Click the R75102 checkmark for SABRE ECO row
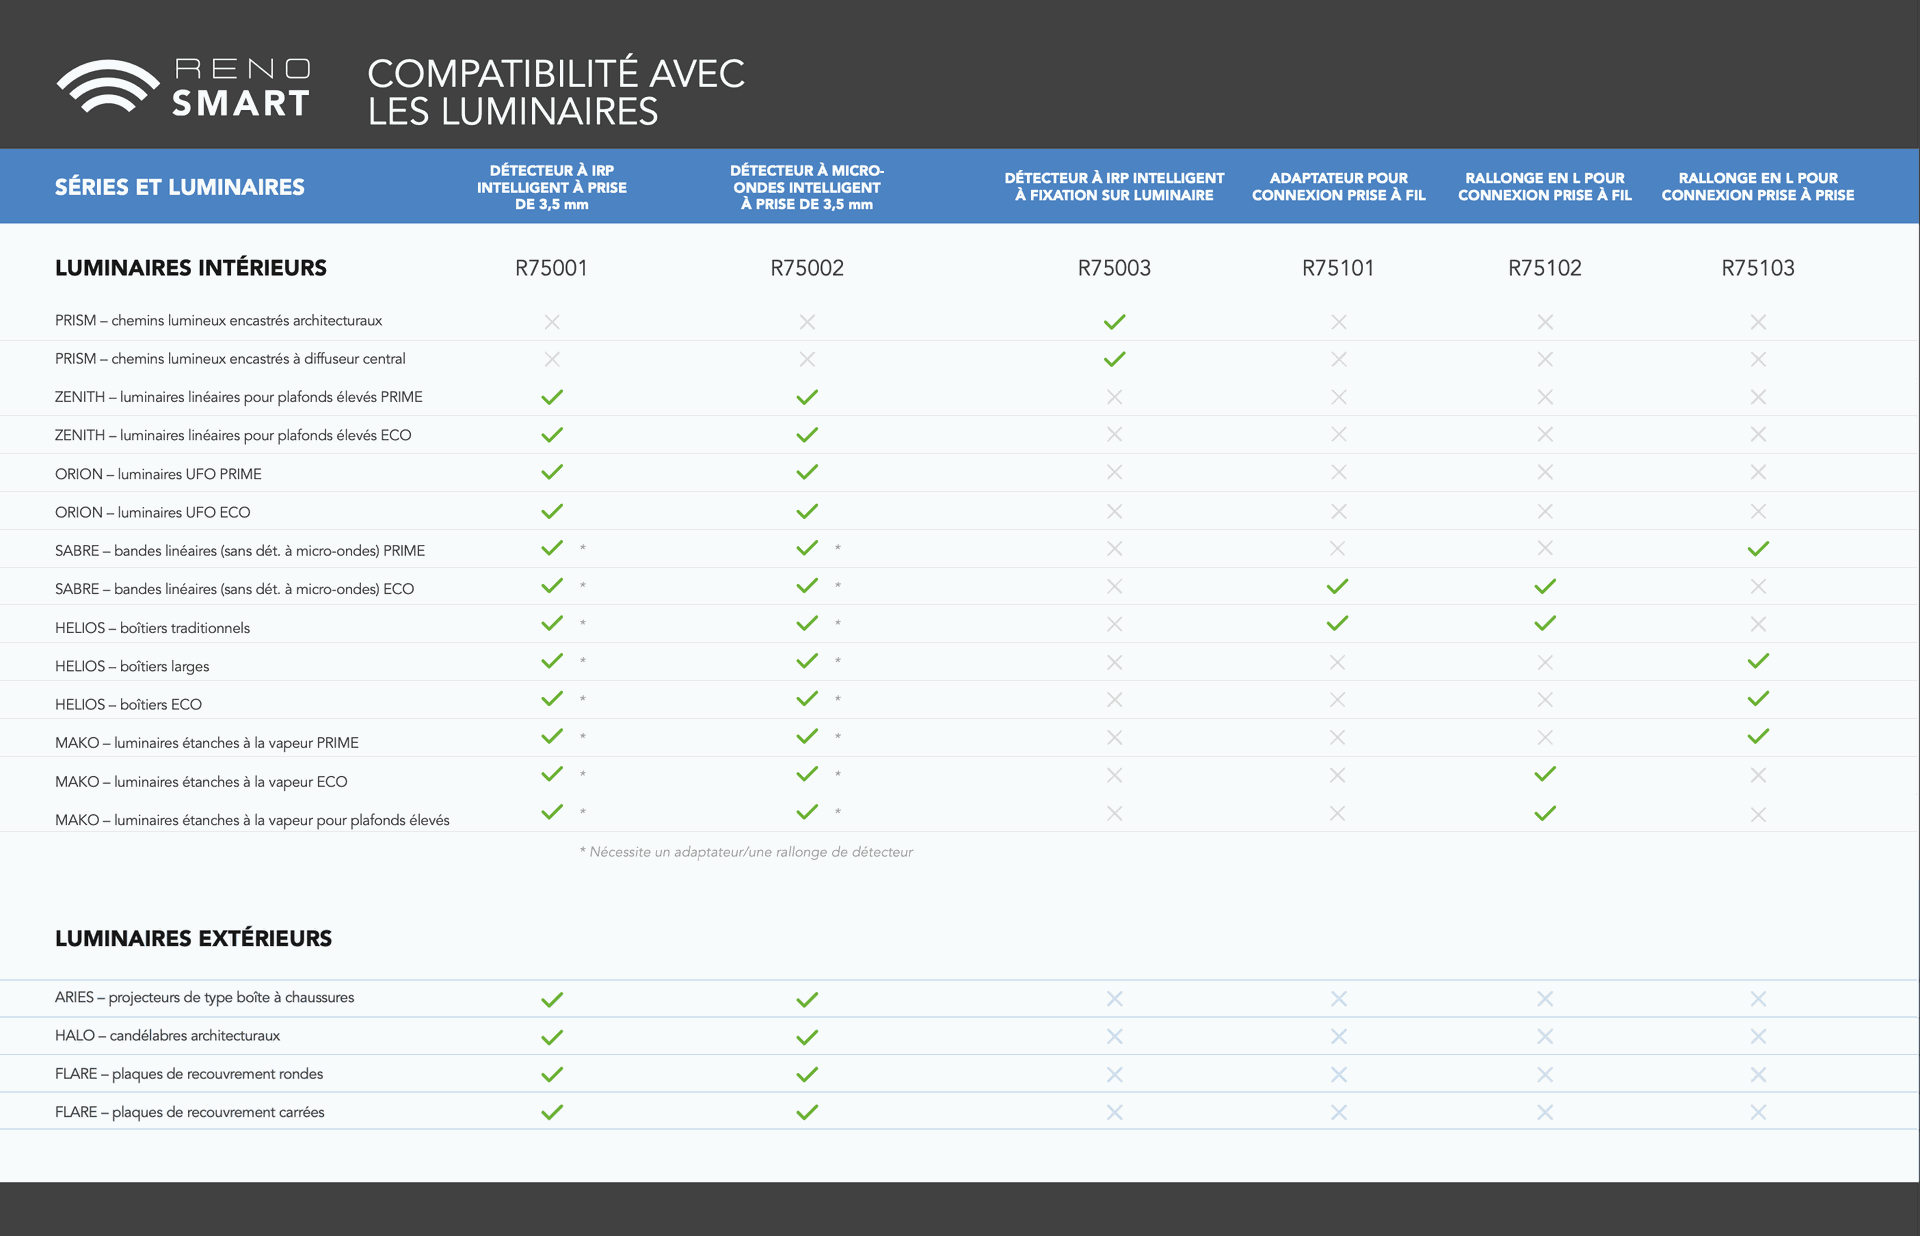 [x=1545, y=586]
